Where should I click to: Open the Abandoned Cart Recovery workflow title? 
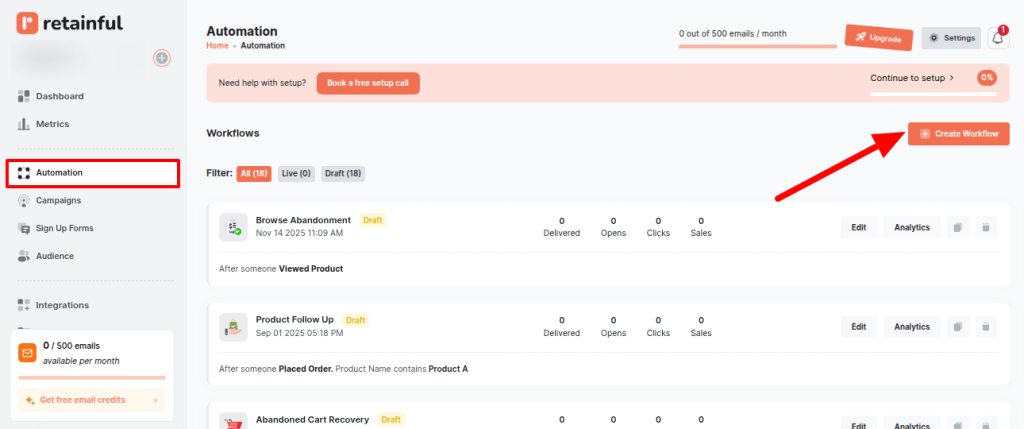point(312,419)
